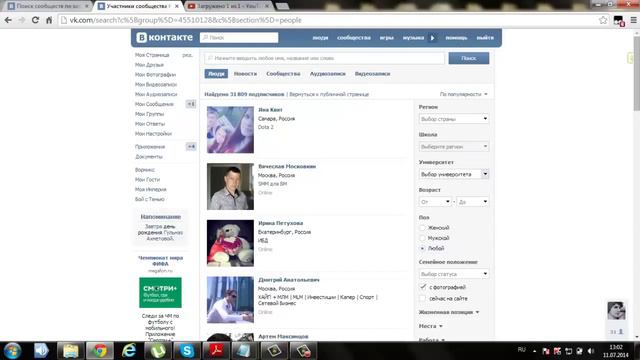The height and width of the screenshot is (360, 640).
Task: Click the extension icon beside bookmark star
Action: click(x=619, y=20)
